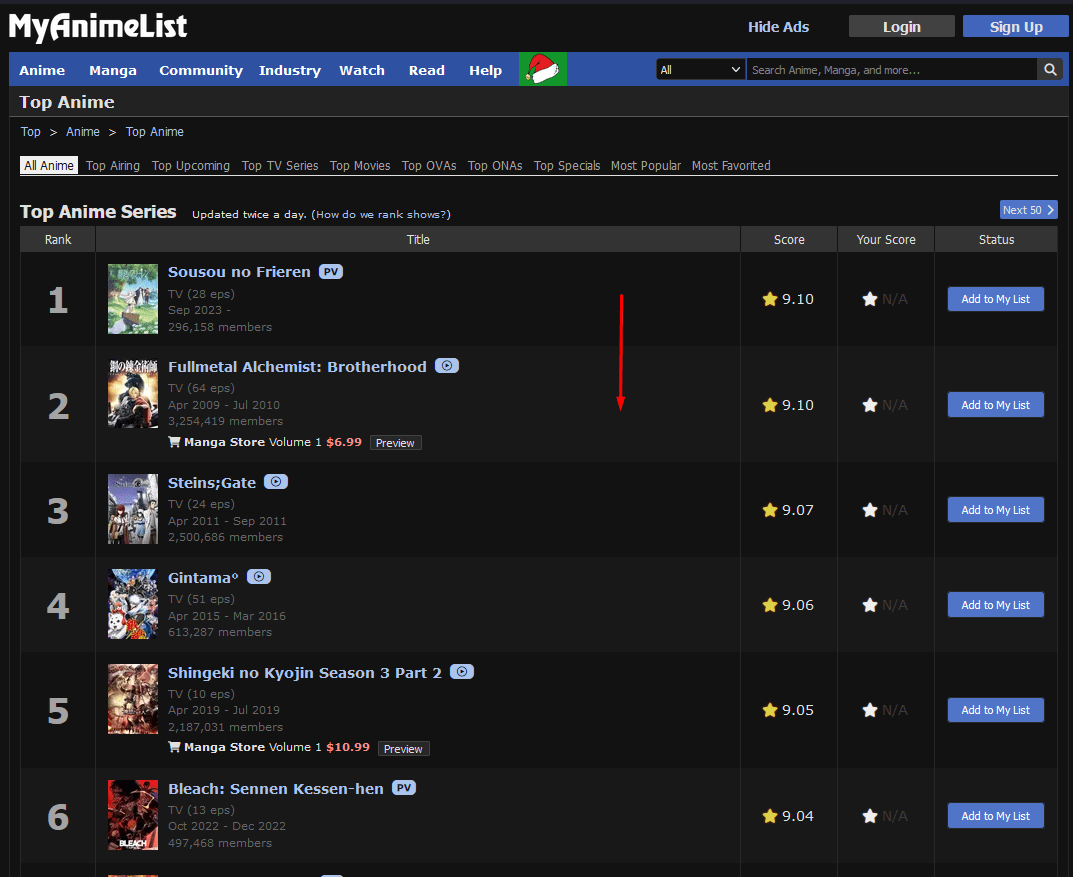
Task: Play the Fullmetal Alchemist: Brotherhood video icon
Action: coord(447,366)
